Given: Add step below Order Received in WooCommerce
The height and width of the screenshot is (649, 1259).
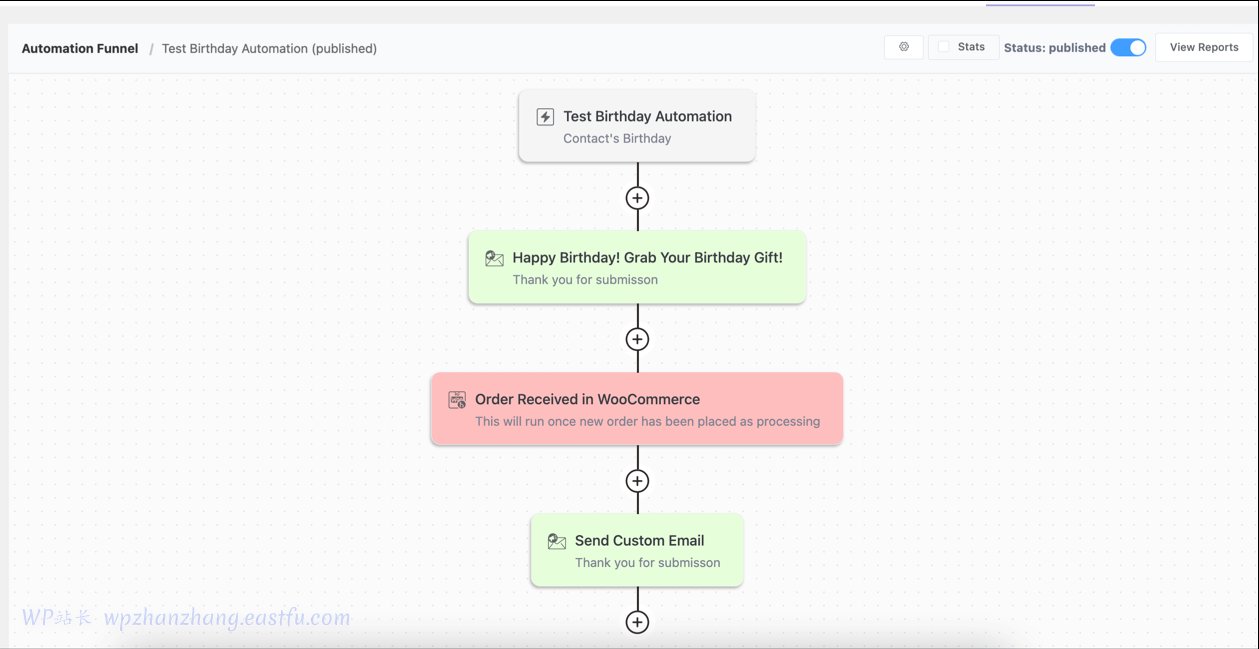Looking at the screenshot, I should 637,481.
